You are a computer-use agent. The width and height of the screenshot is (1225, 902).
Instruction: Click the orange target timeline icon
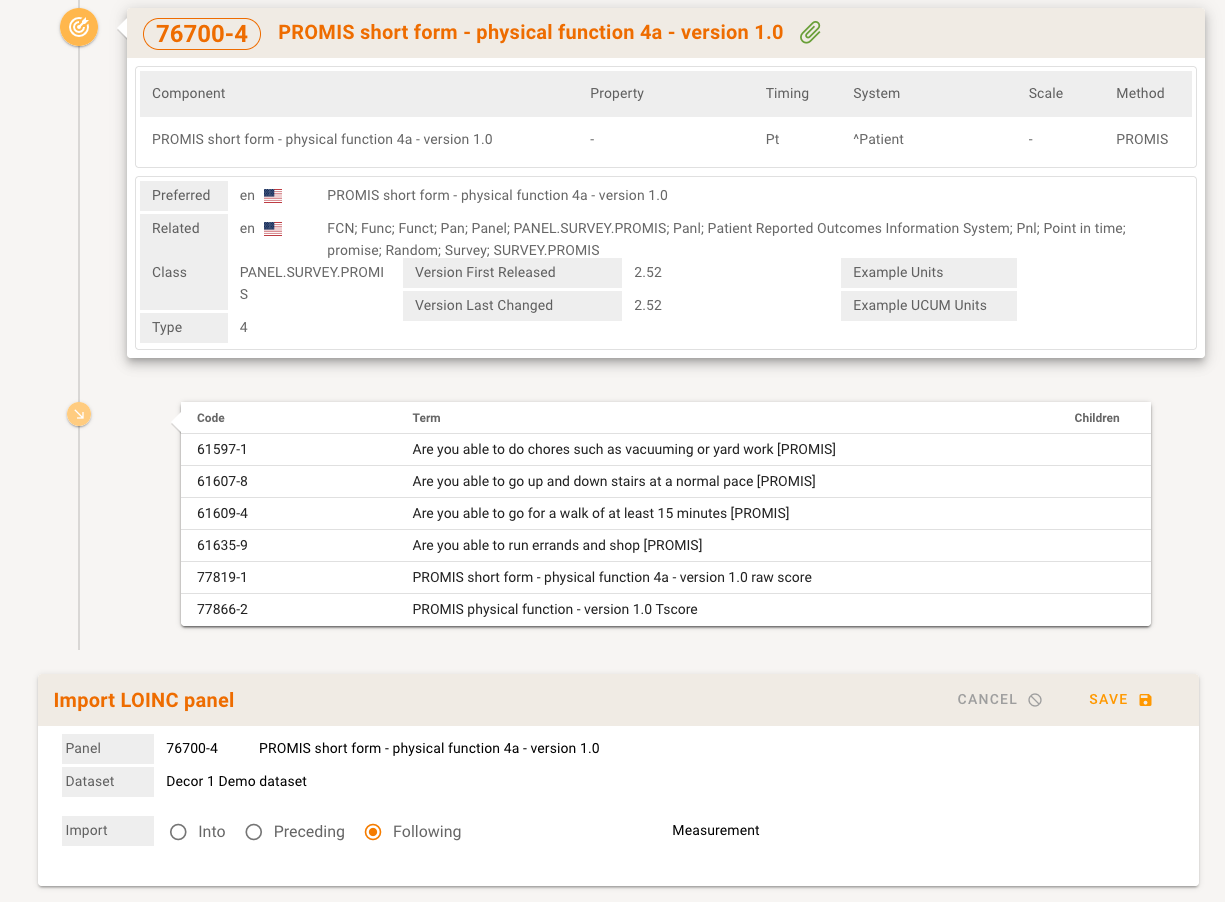tap(79, 28)
